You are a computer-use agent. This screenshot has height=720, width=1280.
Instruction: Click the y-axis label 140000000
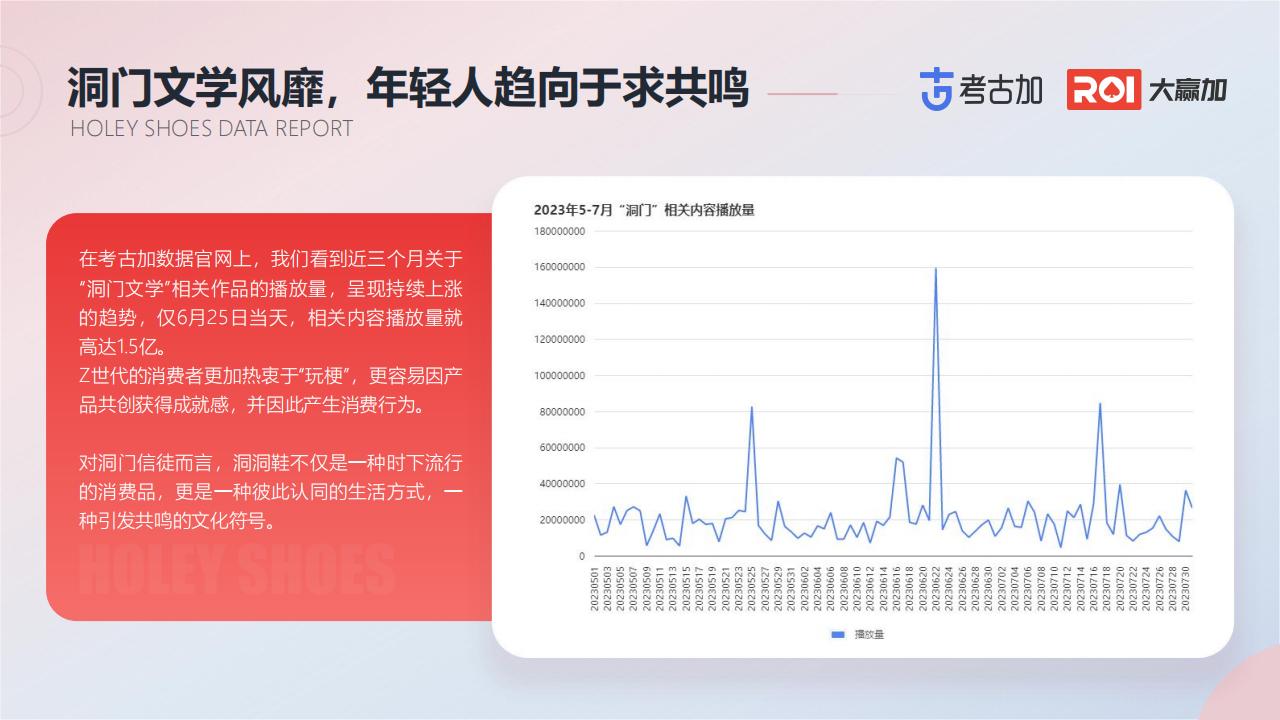point(558,303)
